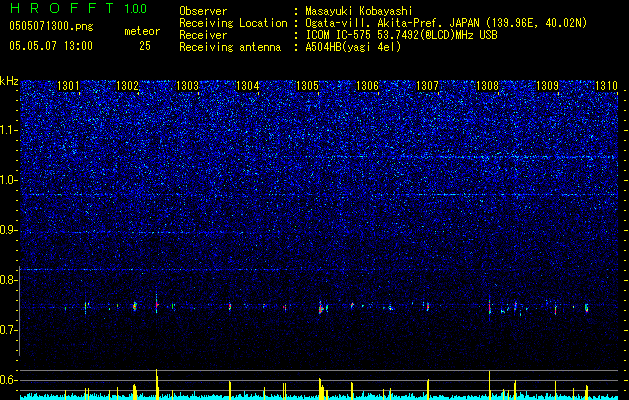Click the HROFFT 1.0.0 title text
The width and height of the screenshot is (629, 400).
78,8
